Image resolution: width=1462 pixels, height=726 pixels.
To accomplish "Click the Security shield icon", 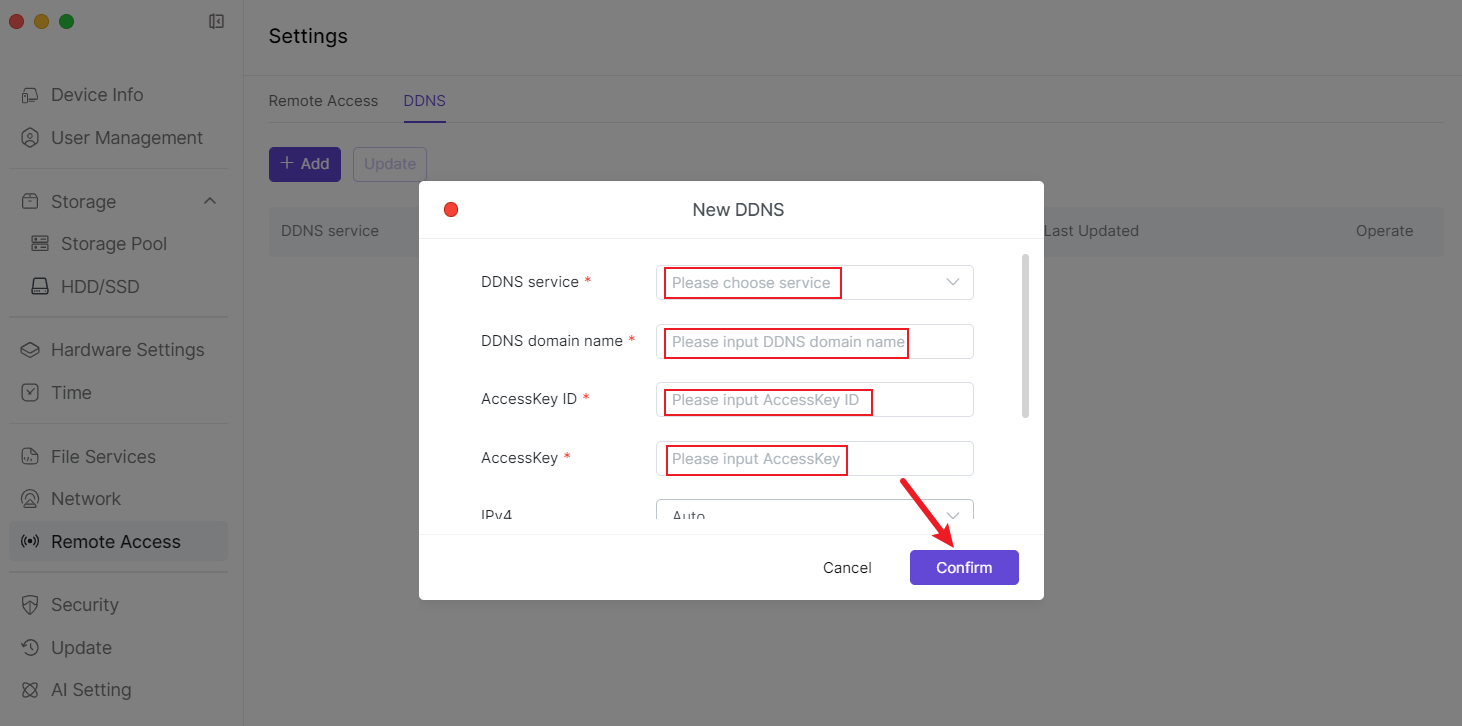I will (30, 605).
